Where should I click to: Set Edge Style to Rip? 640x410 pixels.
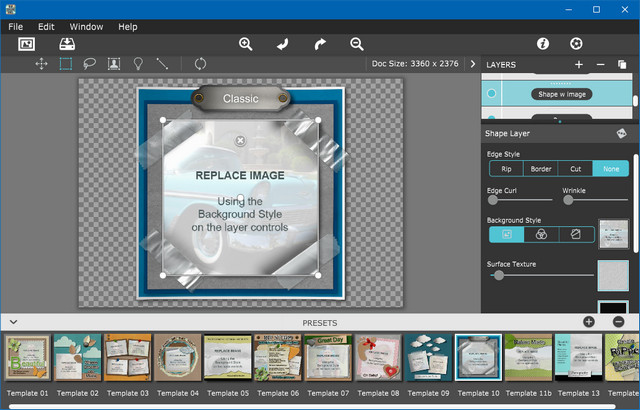pyautogui.click(x=505, y=169)
